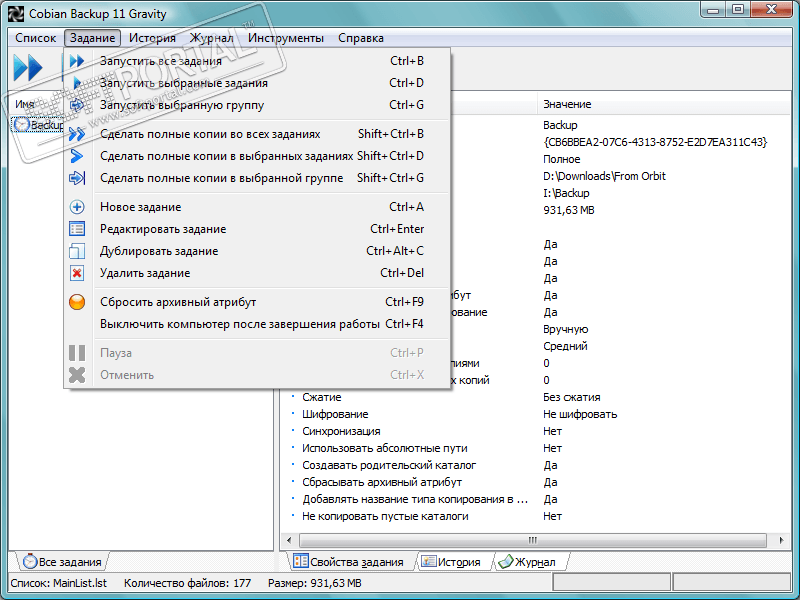The image size is (800, 600).
Task: Click the Backup task clock icon
Action: (21, 124)
